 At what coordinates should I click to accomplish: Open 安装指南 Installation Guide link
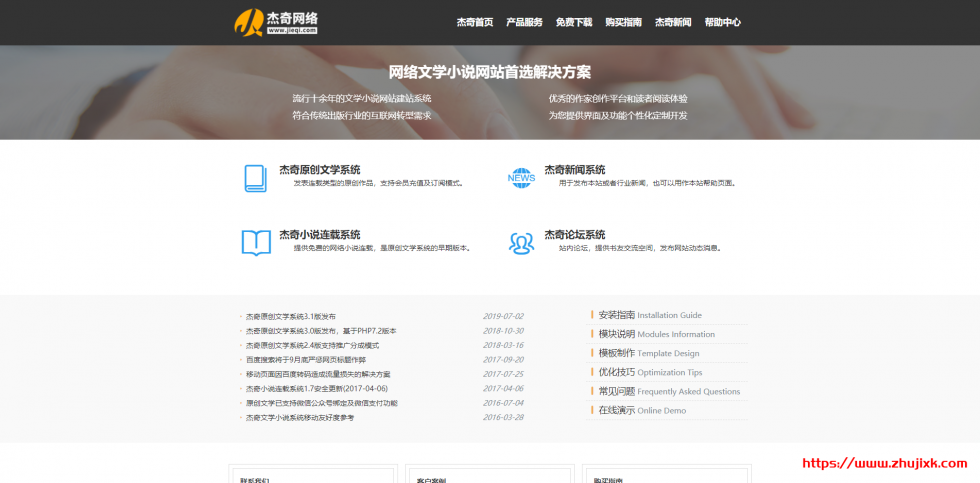(x=650, y=315)
